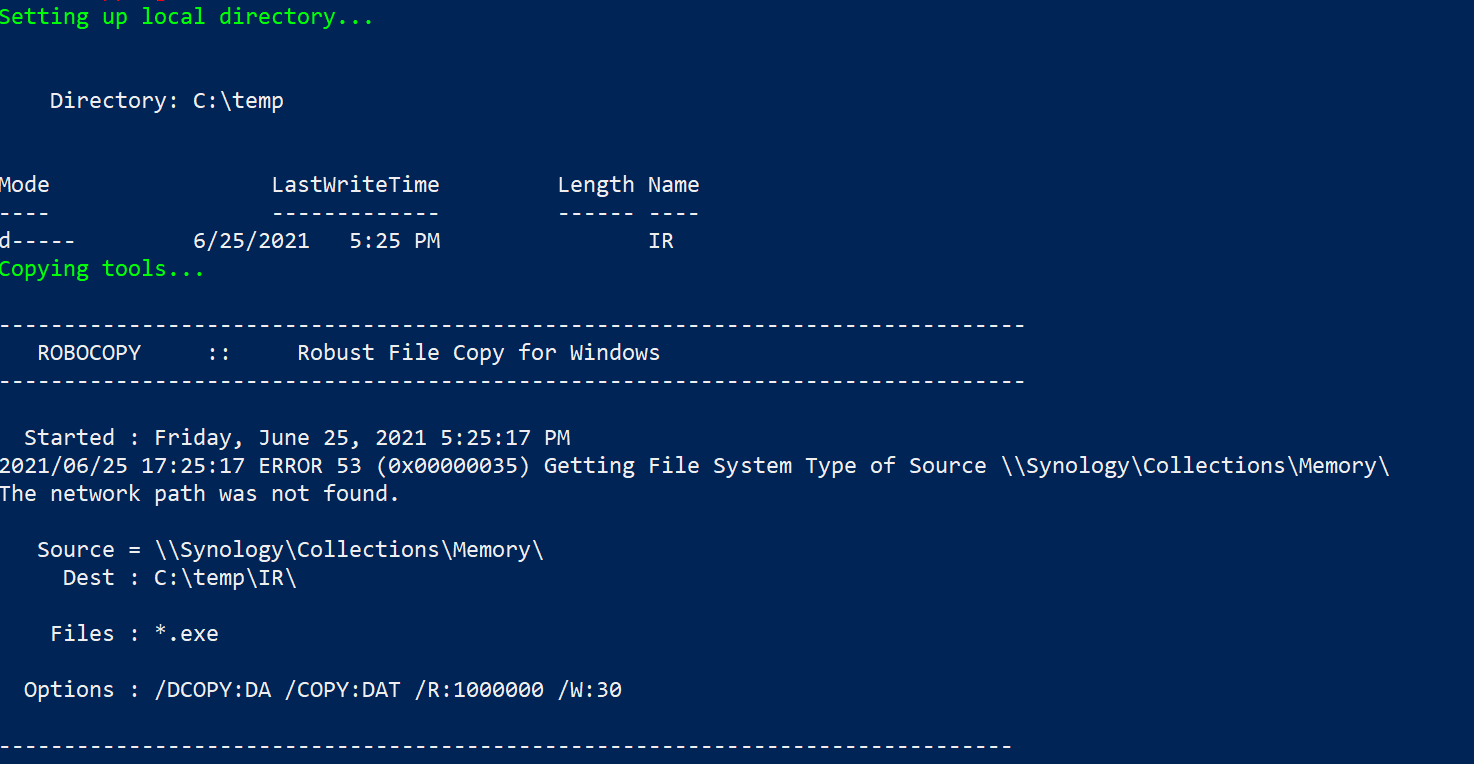Click the 'ROBOCOPY' heading text

point(89,353)
